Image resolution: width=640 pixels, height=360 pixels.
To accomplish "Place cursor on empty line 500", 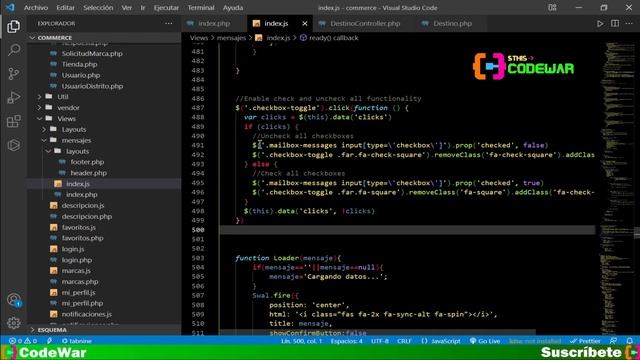I will 407,230.
